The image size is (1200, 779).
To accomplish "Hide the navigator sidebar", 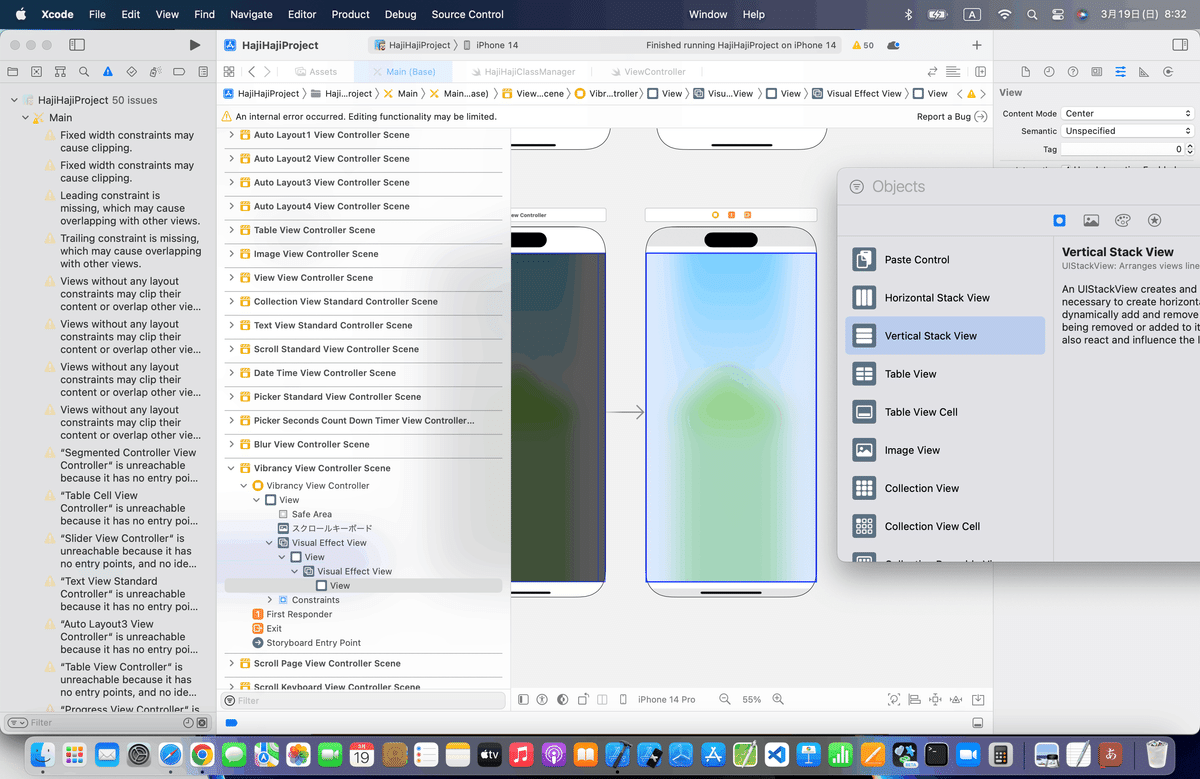I will 77,45.
